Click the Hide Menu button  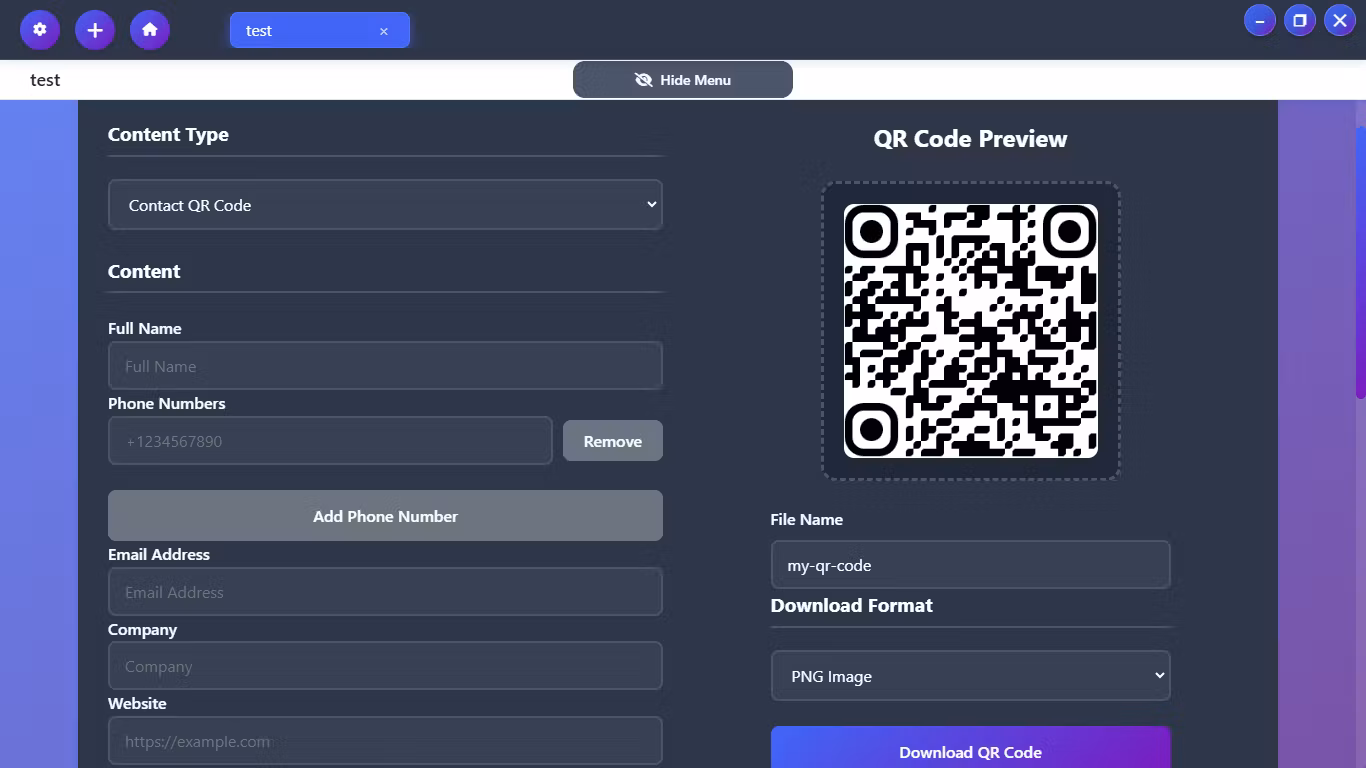pyautogui.click(x=683, y=80)
